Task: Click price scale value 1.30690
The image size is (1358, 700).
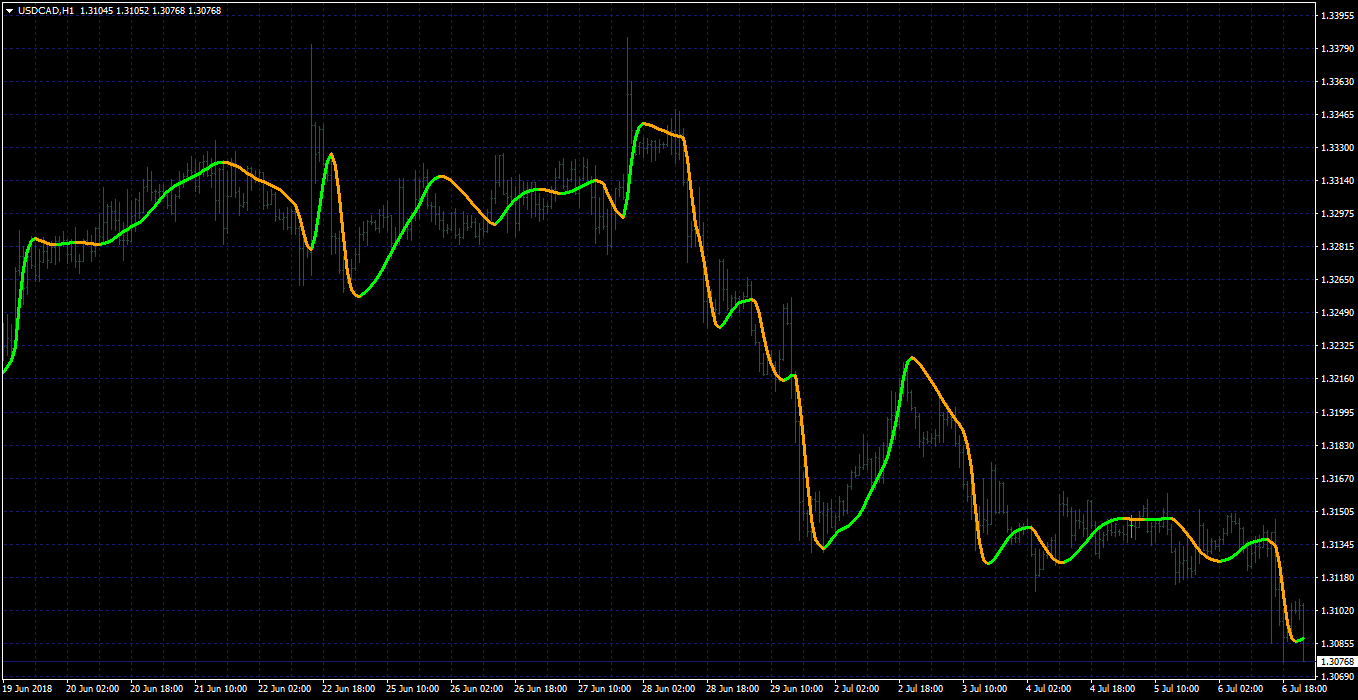Action: click(x=1337, y=677)
